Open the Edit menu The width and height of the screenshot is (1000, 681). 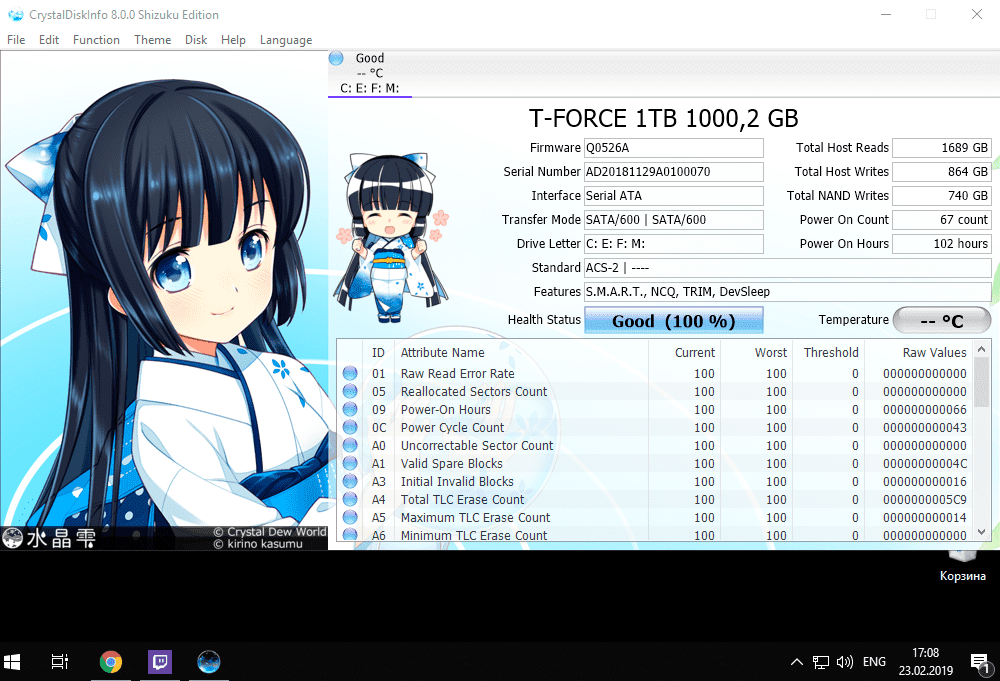pyautogui.click(x=48, y=40)
